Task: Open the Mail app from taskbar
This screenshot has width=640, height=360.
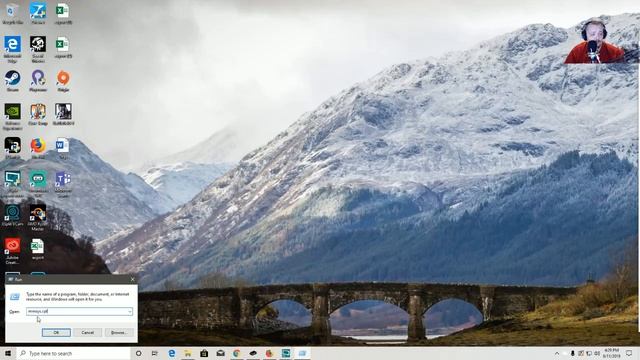Action: tap(220, 353)
